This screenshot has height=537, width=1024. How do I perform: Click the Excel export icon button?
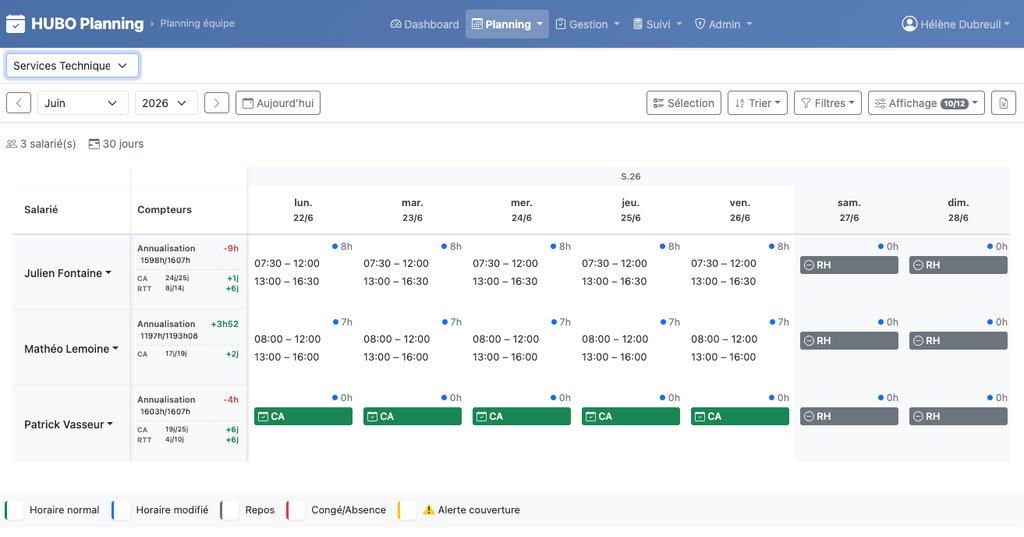coord(1003,103)
